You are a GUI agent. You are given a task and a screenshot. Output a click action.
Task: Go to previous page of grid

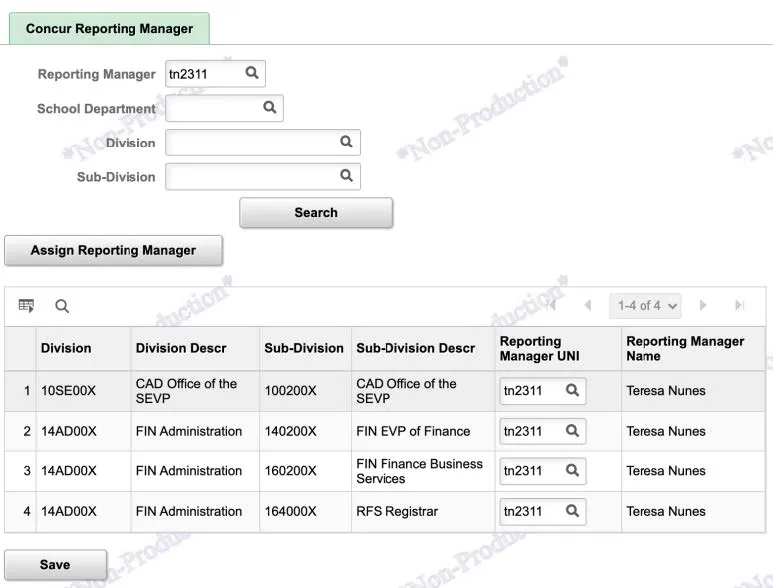588,305
